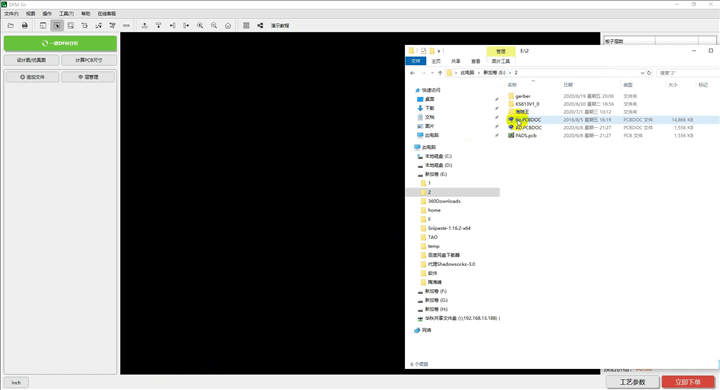The width and height of the screenshot is (720, 390).
Task: Select 代理Shadowsocks-3.0 folder in tree
Action: (451, 264)
